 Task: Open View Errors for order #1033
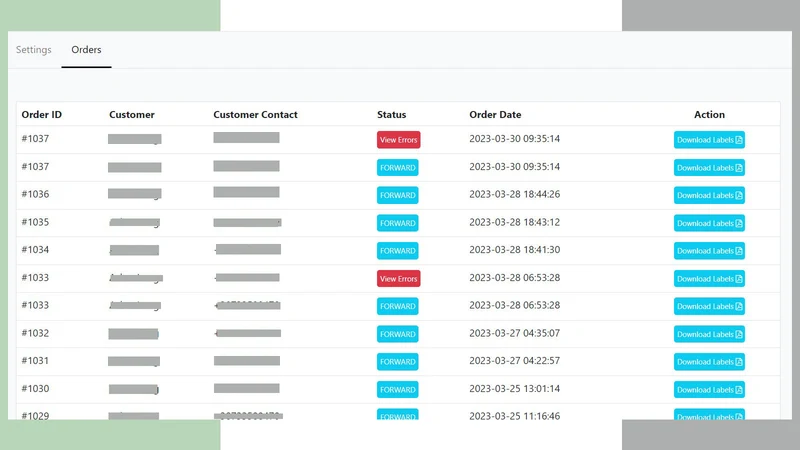click(398, 279)
